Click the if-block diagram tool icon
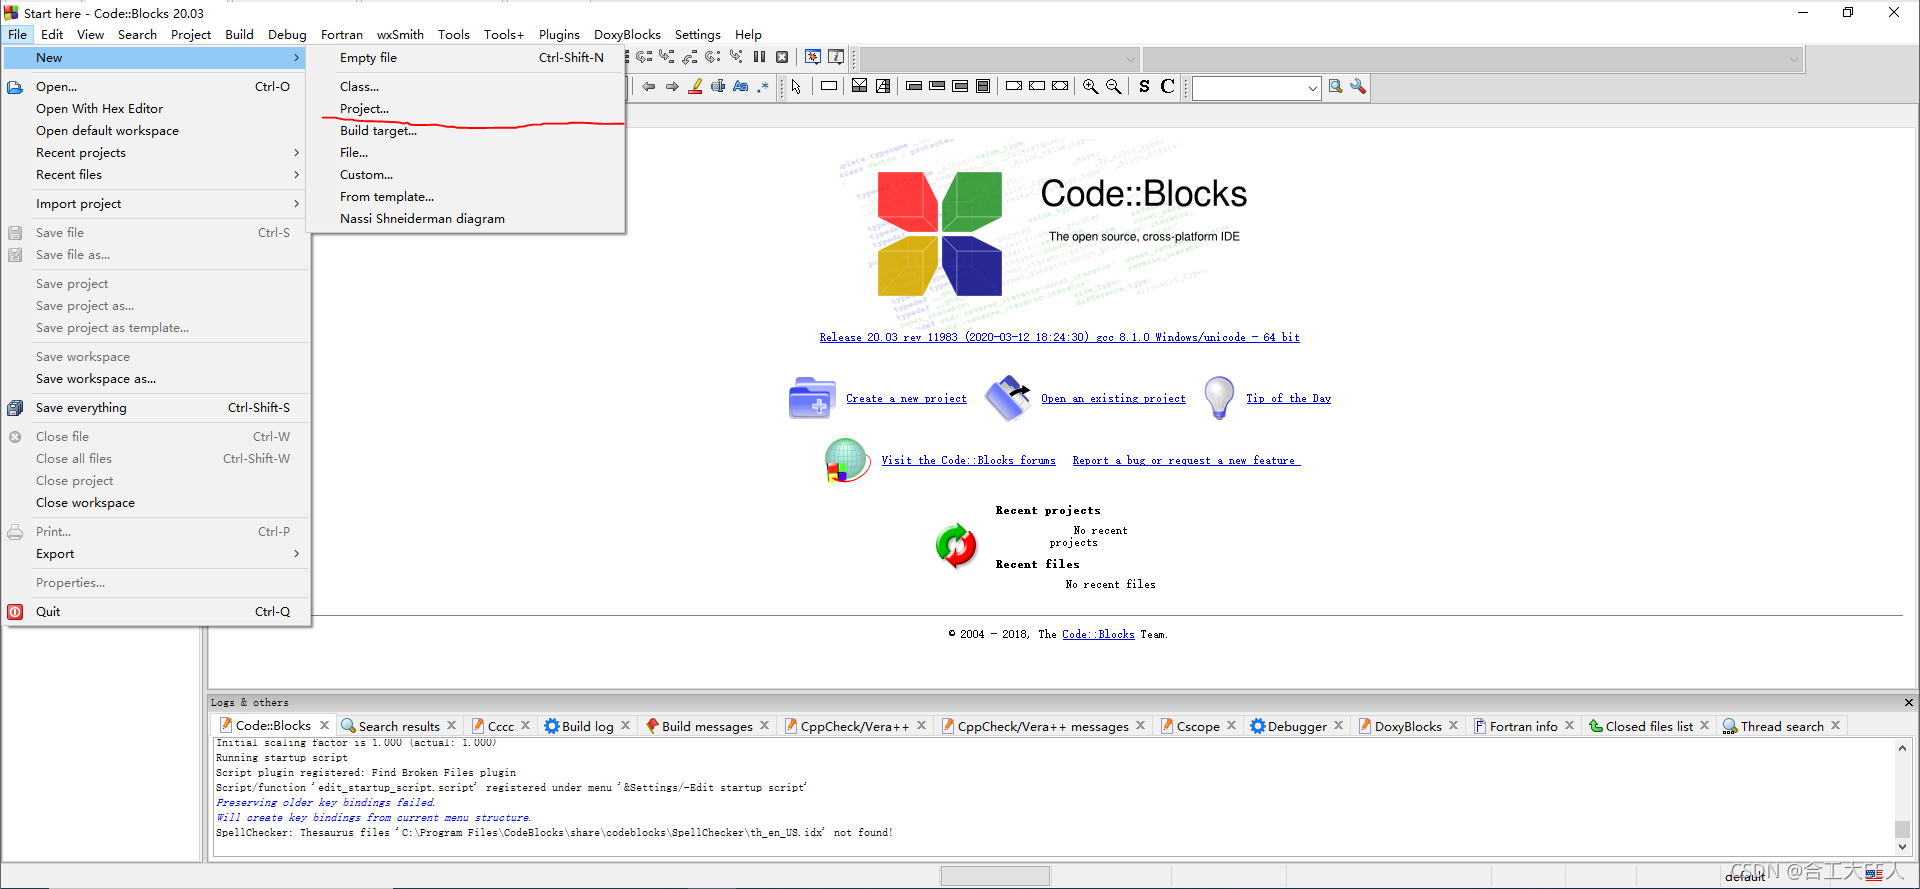Screen dimensions: 1920x889 click(x=859, y=87)
